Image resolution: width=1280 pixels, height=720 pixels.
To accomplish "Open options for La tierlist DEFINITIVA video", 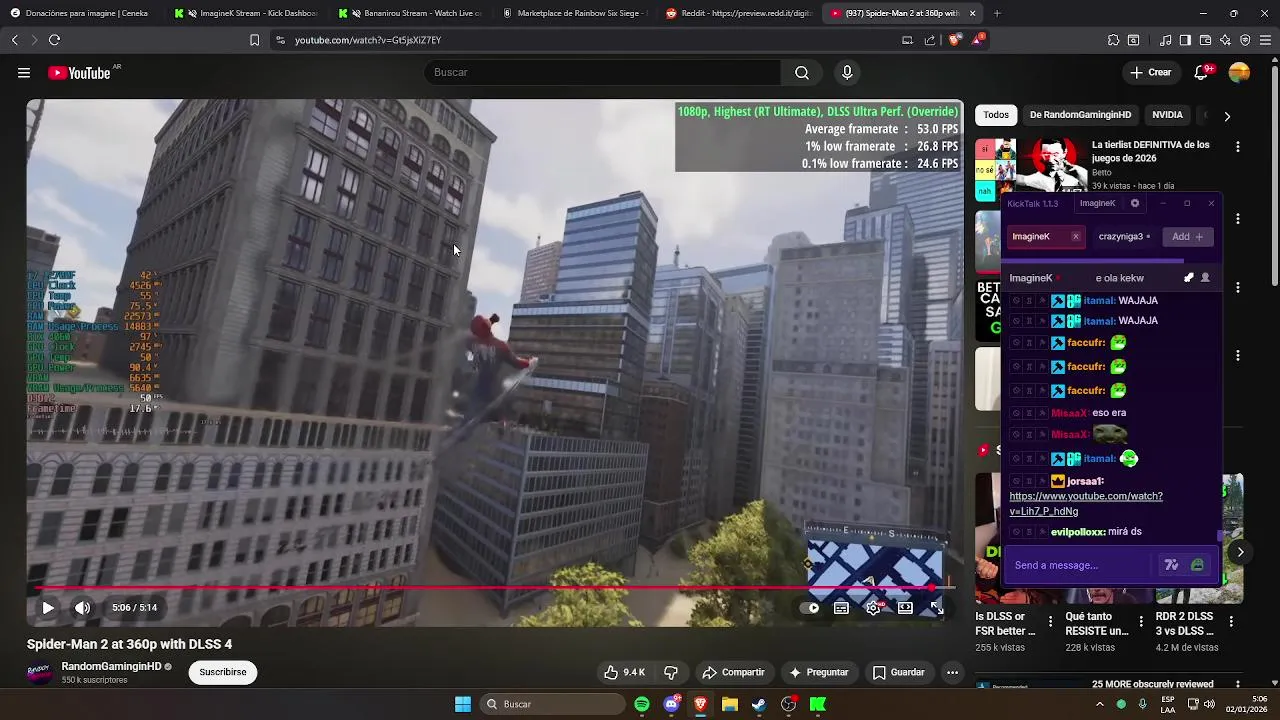I will coord(1238,146).
